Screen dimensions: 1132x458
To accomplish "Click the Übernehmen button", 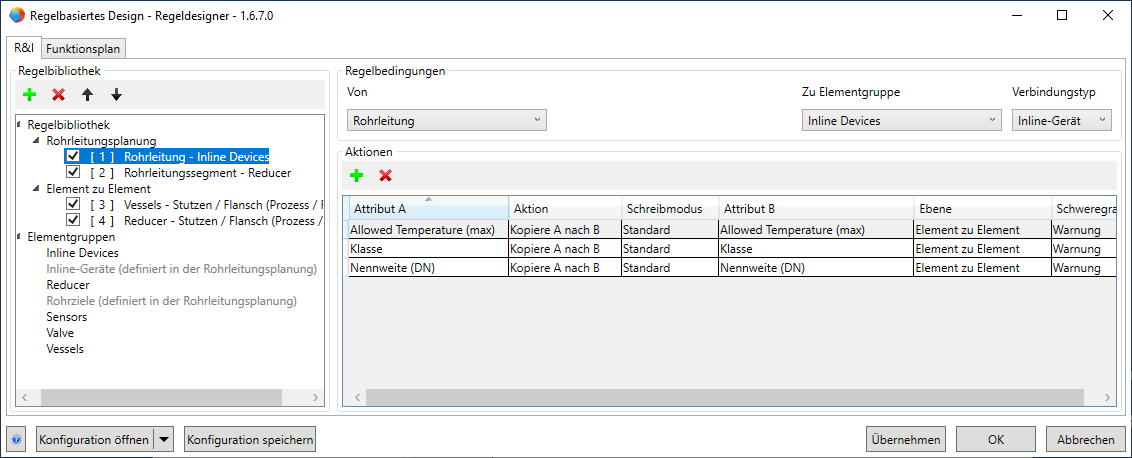I will click(906, 440).
